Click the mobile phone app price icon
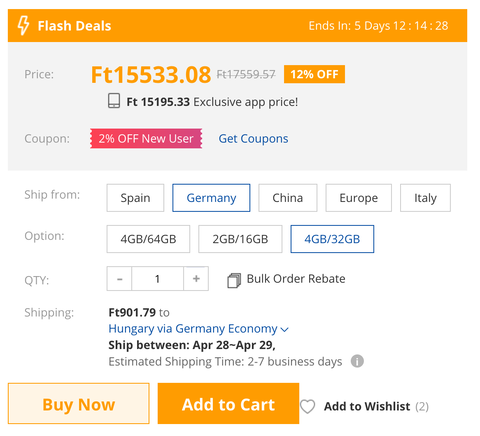 [x=114, y=101]
